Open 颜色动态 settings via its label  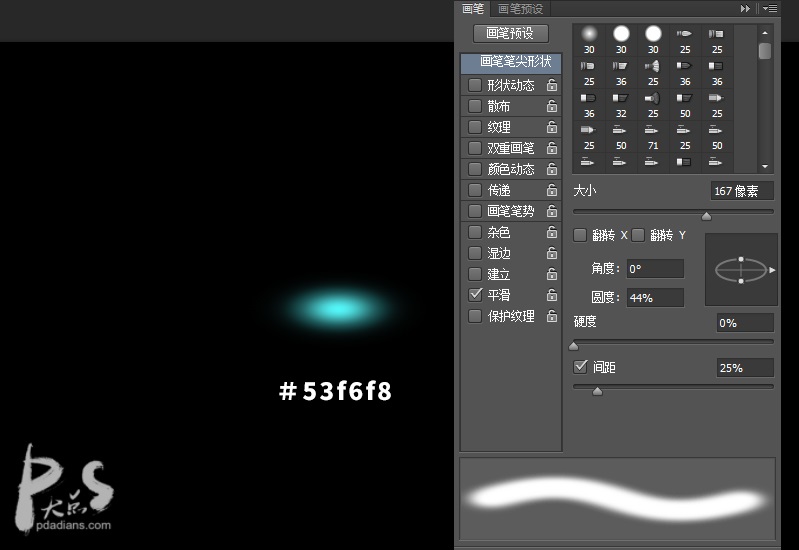511,169
